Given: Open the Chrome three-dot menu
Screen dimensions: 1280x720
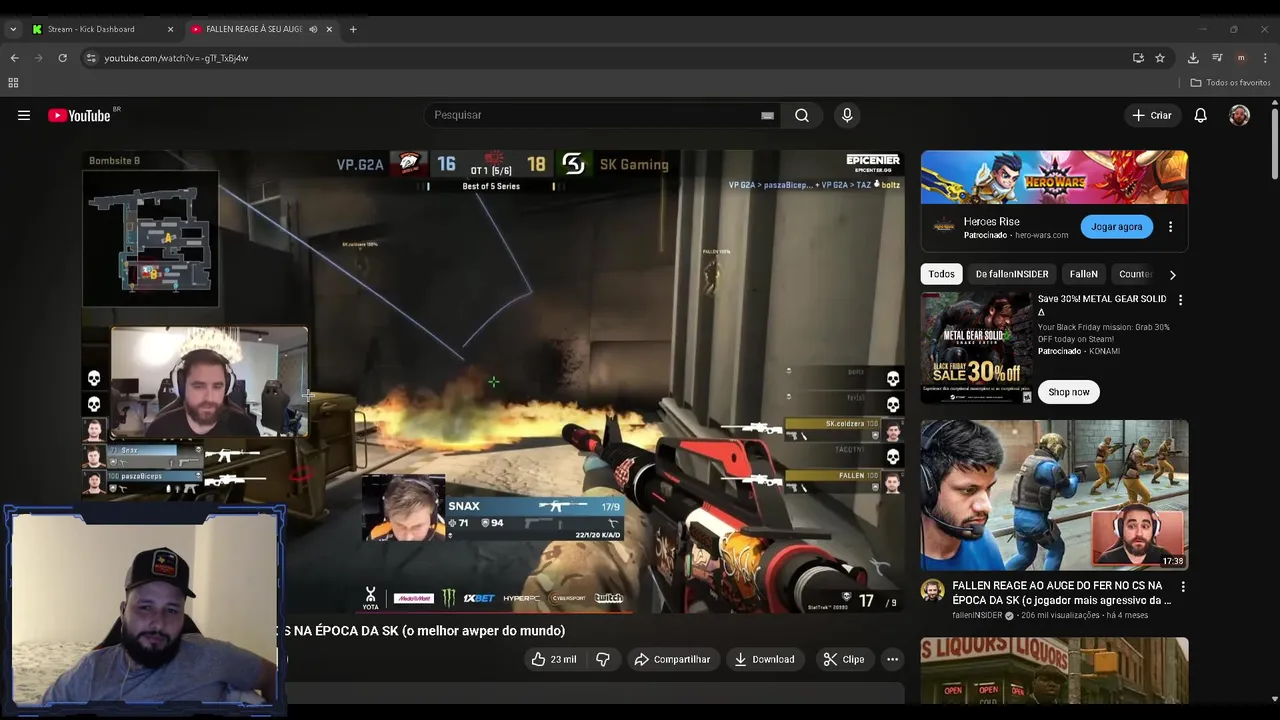Looking at the screenshot, I should point(1265,58).
